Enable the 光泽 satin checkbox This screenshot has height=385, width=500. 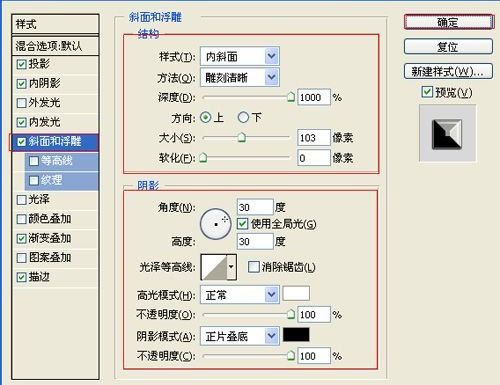[x=21, y=200]
